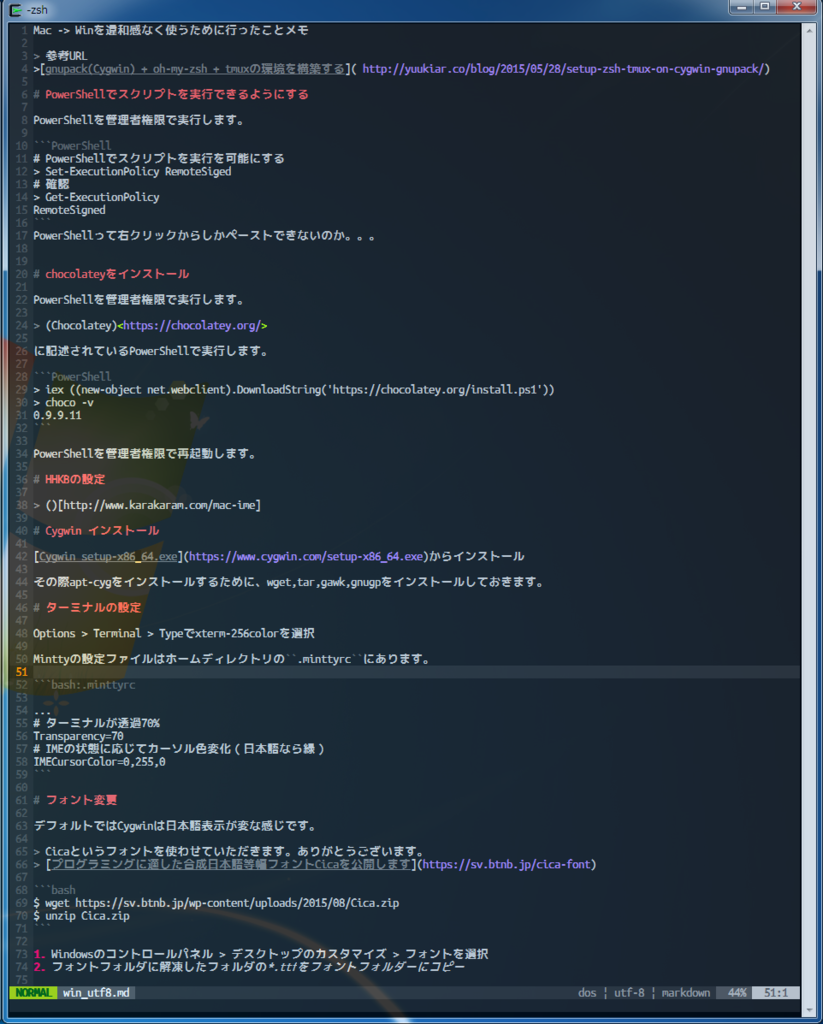
Task: Click list item 1 about Windowsのコントロールパネル
Action: pos(261,954)
